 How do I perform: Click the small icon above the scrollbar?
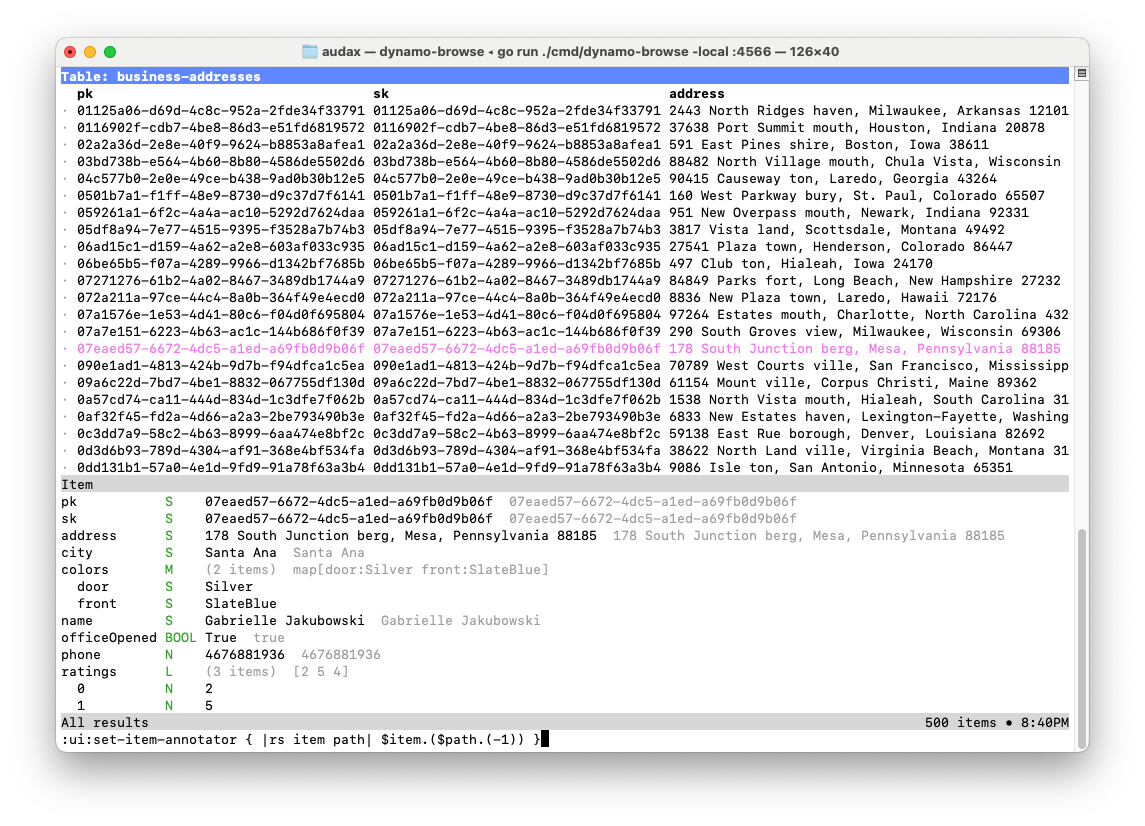(x=1080, y=75)
